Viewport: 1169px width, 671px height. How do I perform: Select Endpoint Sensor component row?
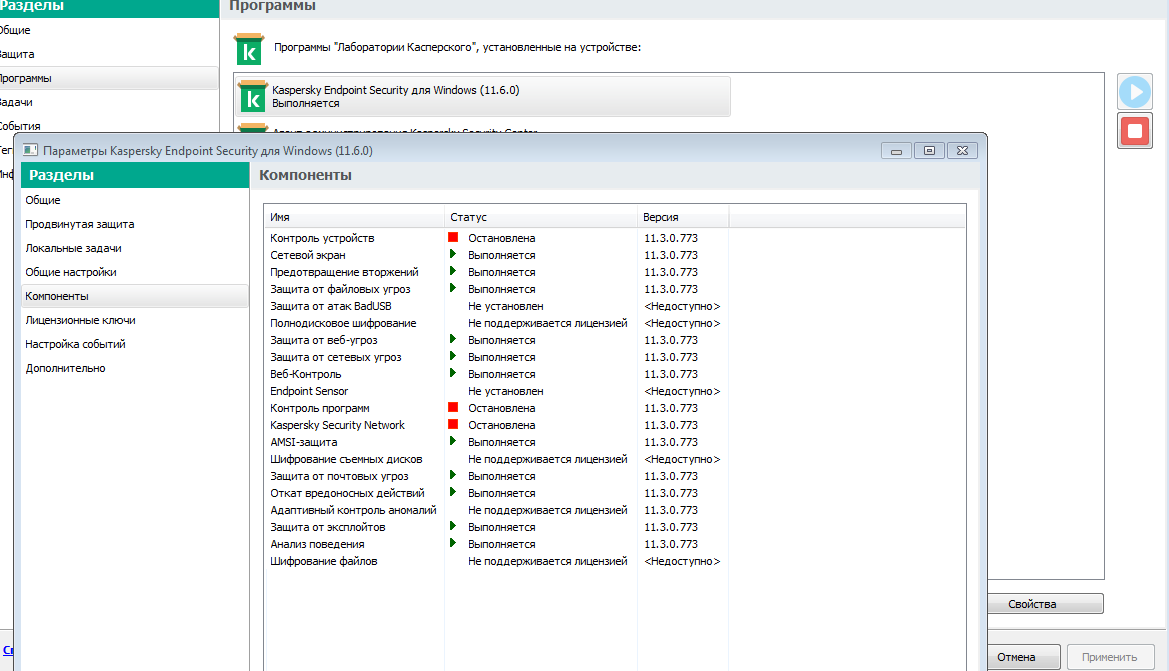pos(614,391)
